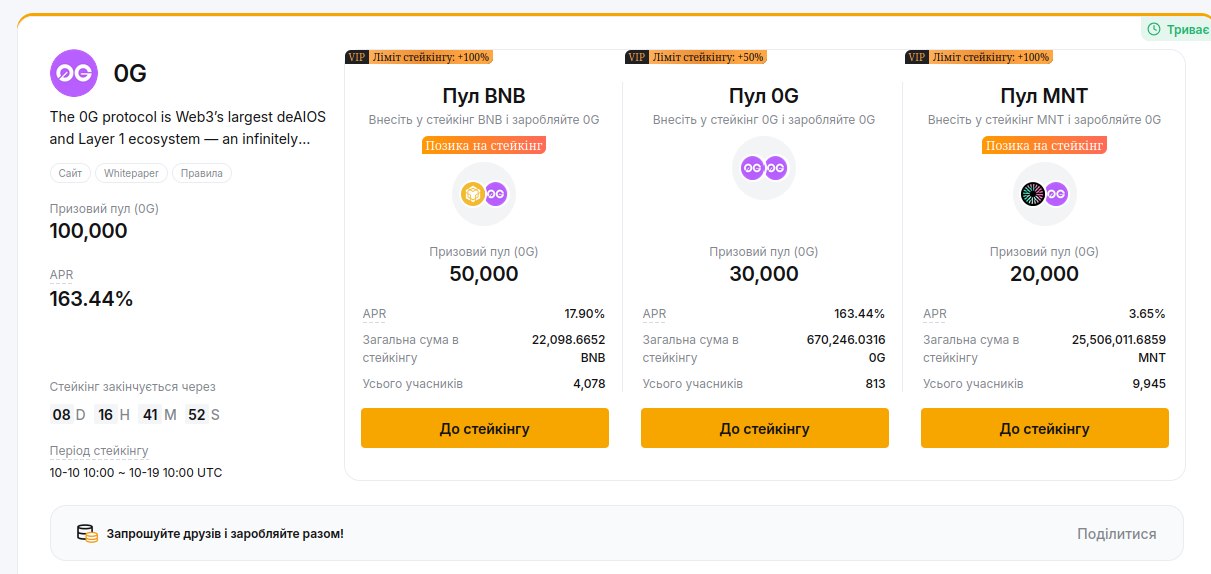
Task: Click the BNB pool token pair icon
Action: (x=484, y=194)
